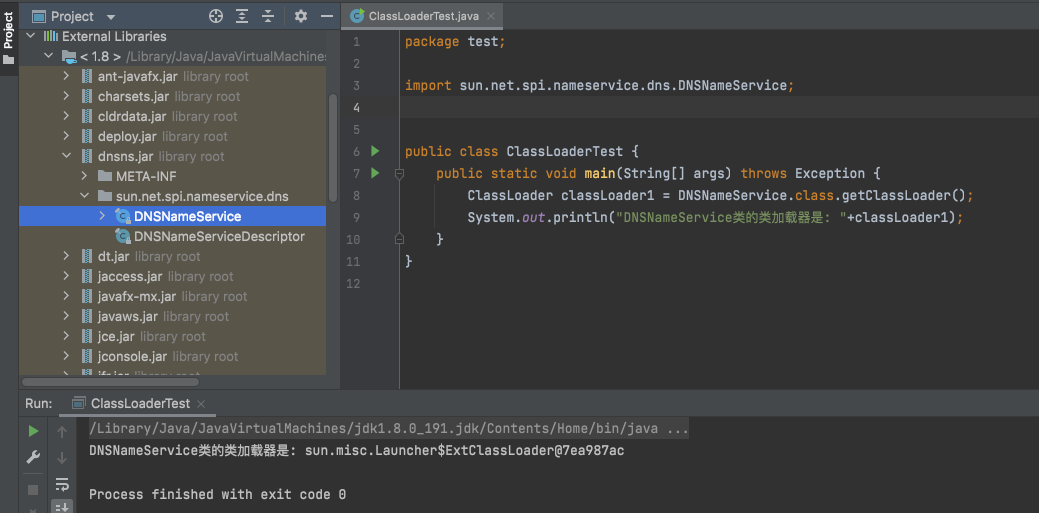Screen dimensions: 1039x513
Task: Click the dnsns.jar archive icon
Action: coord(87,156)
